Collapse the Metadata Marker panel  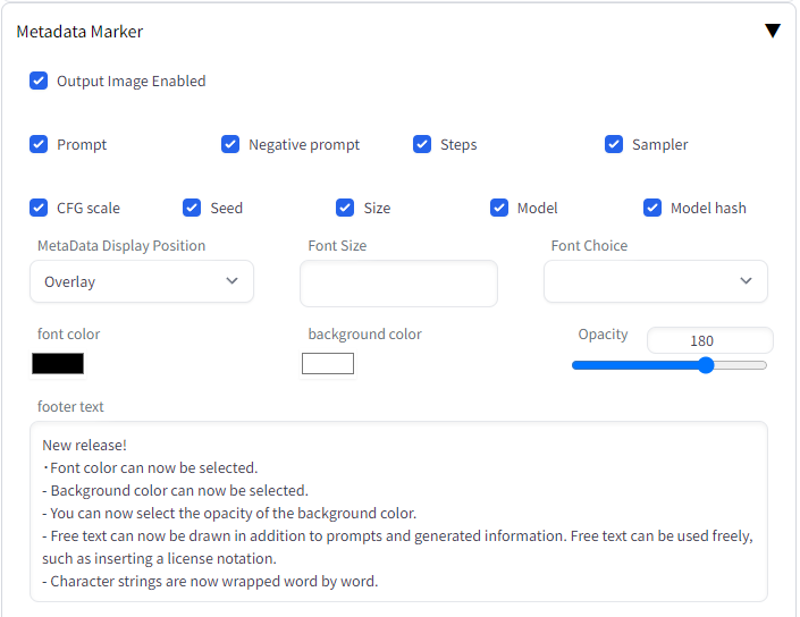tap(772, 30)
